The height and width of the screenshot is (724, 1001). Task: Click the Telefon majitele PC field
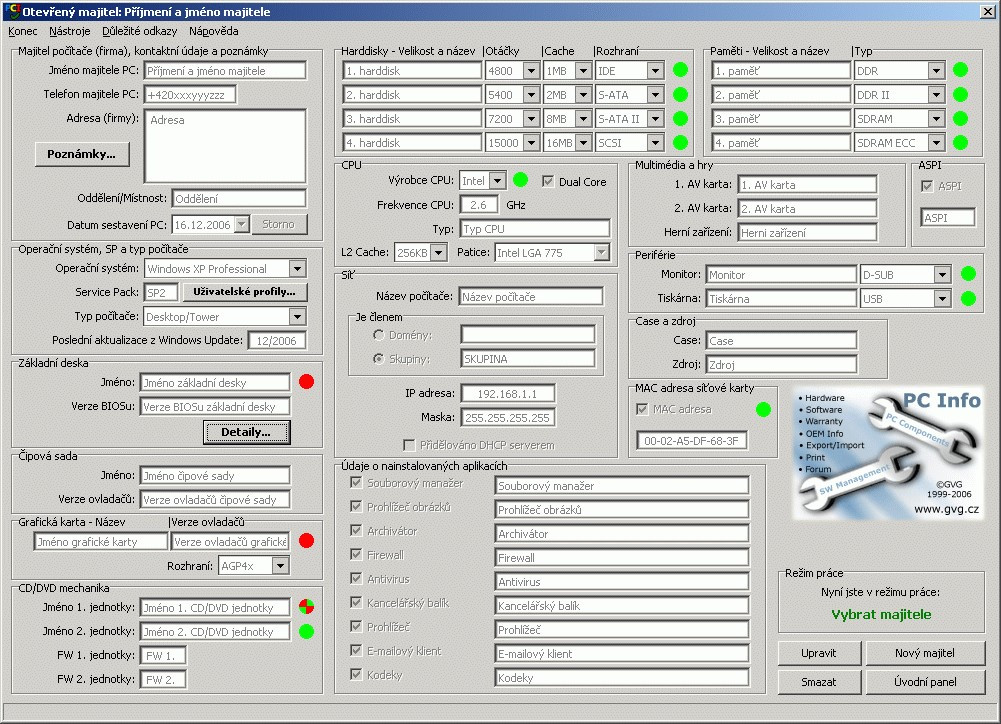click(190, 95)
